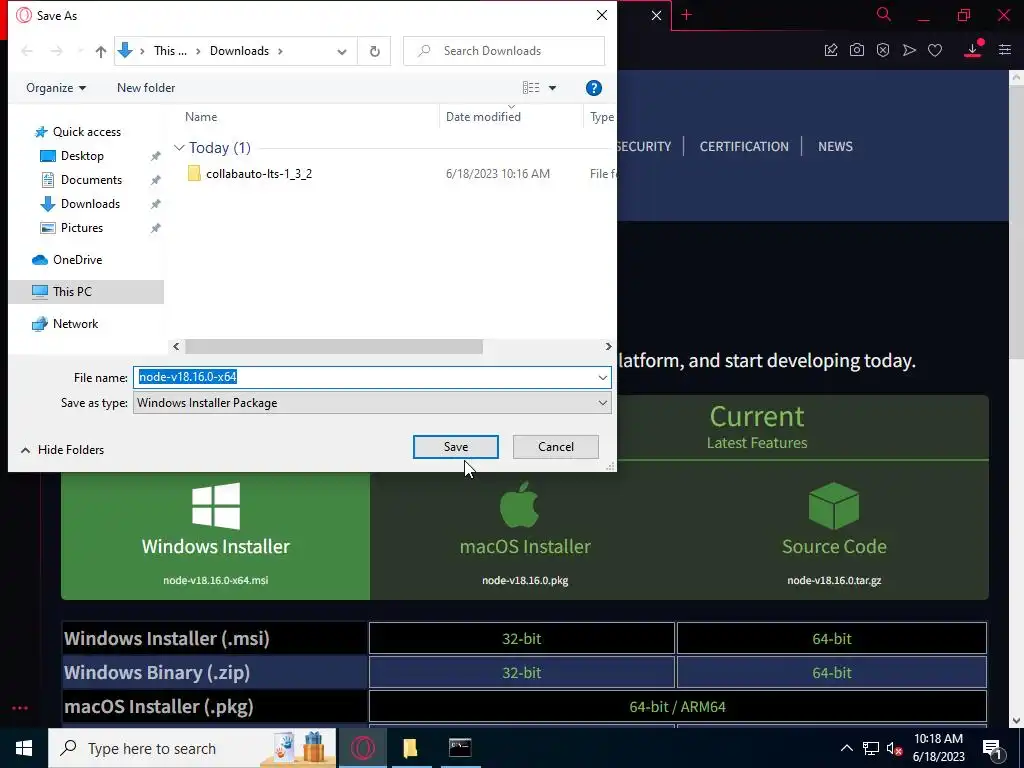This screenshot has height=768, width=1024.
Task: Select This PC in the navigation pane
Action: coord(86,292)
